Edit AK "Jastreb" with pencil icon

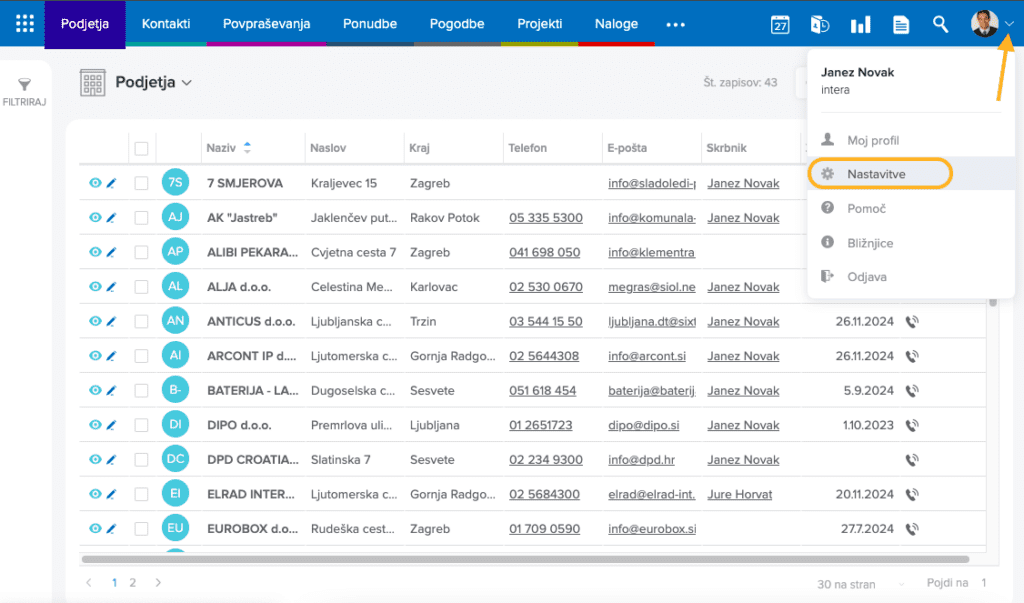click(x=112, y=218)
